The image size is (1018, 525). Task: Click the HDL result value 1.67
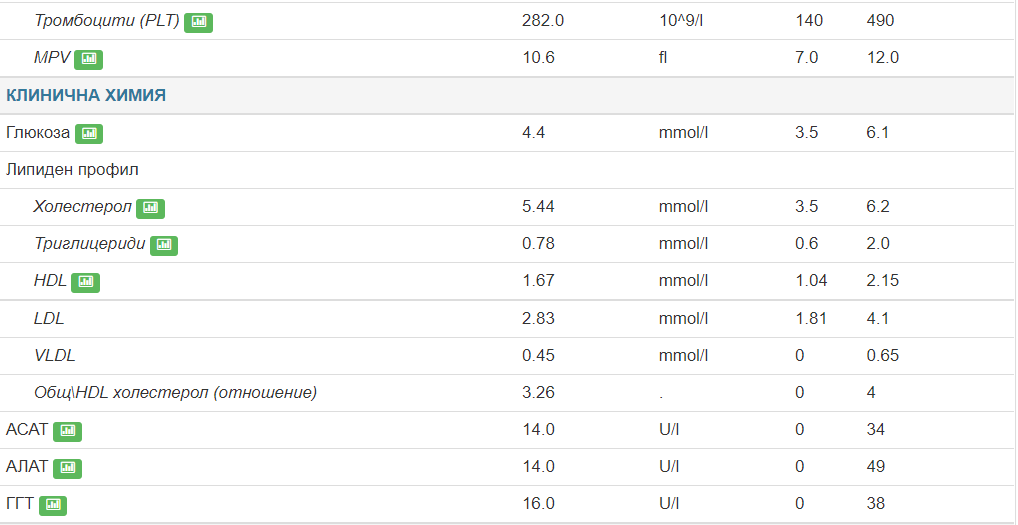point(538,281)
